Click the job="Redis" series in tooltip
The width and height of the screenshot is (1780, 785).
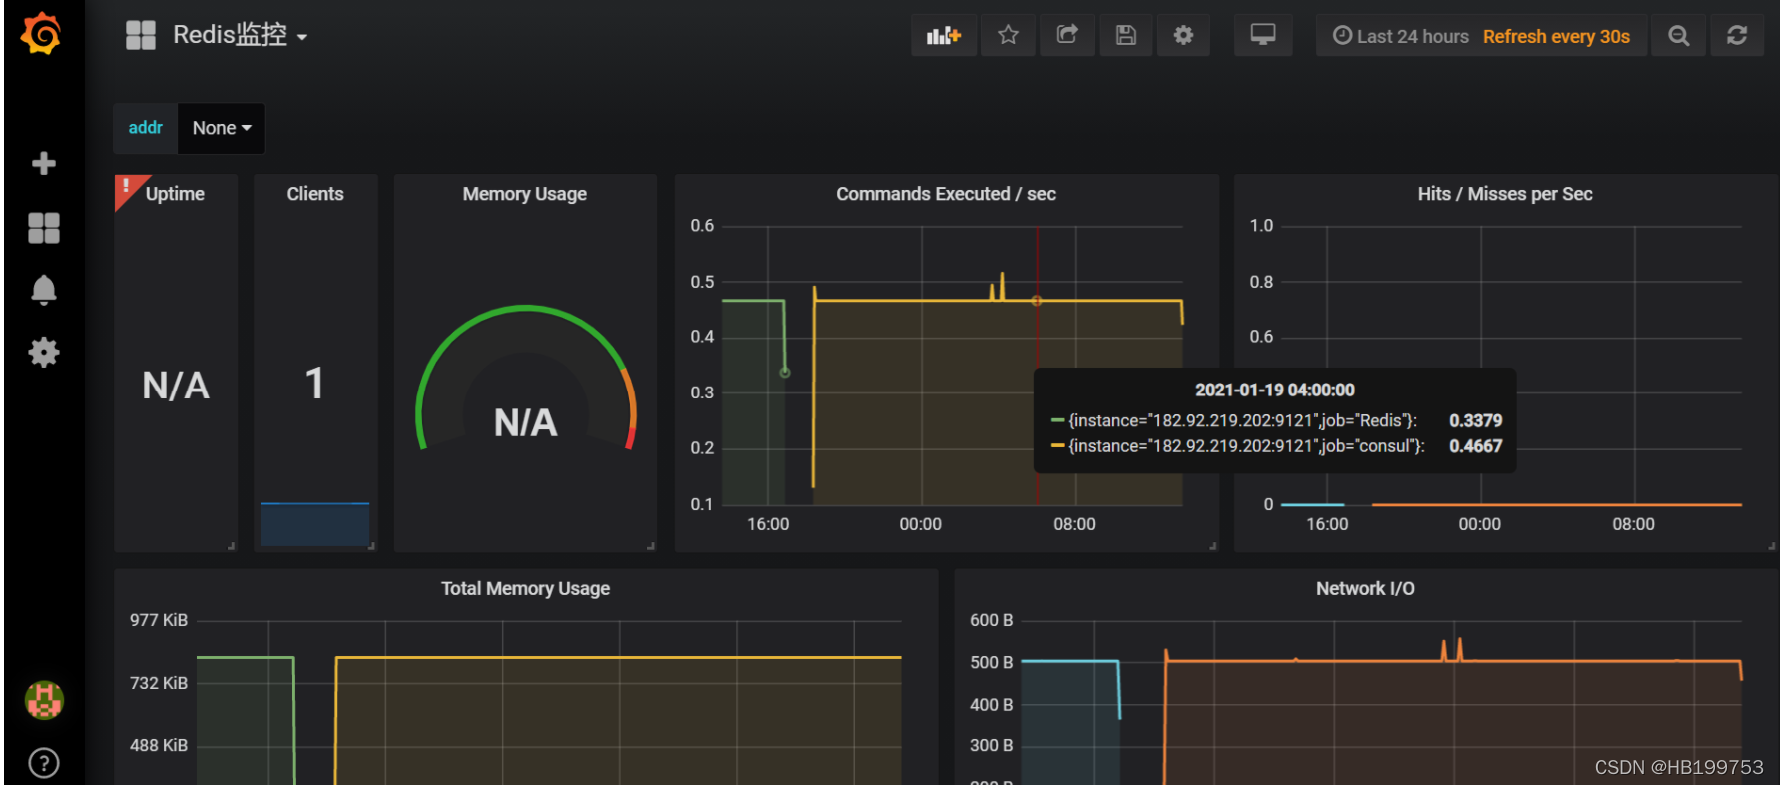pos(1242,421)
